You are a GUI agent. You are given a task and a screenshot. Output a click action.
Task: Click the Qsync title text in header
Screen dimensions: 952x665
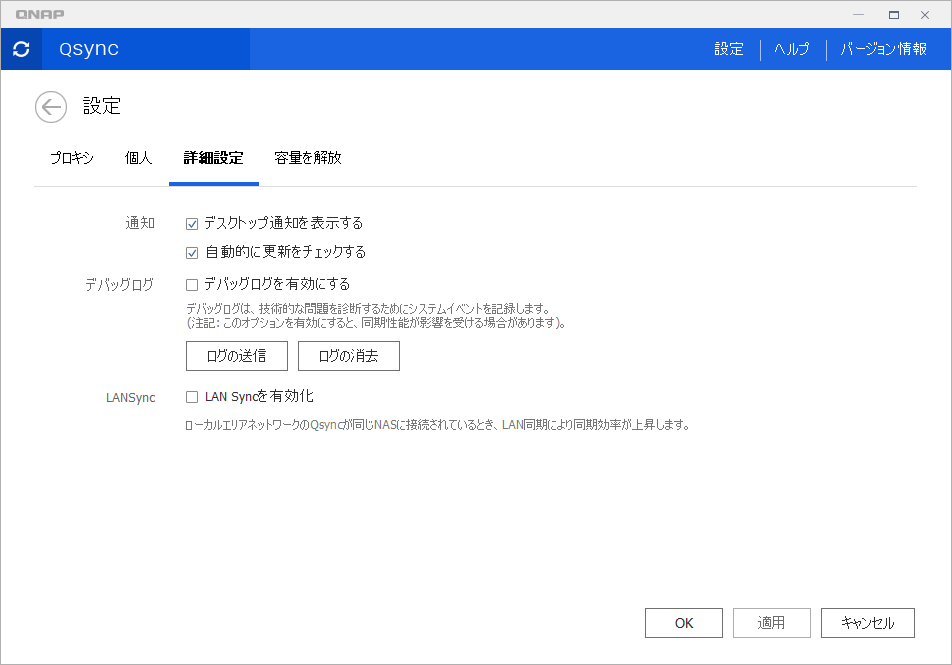tap(89, 49)
